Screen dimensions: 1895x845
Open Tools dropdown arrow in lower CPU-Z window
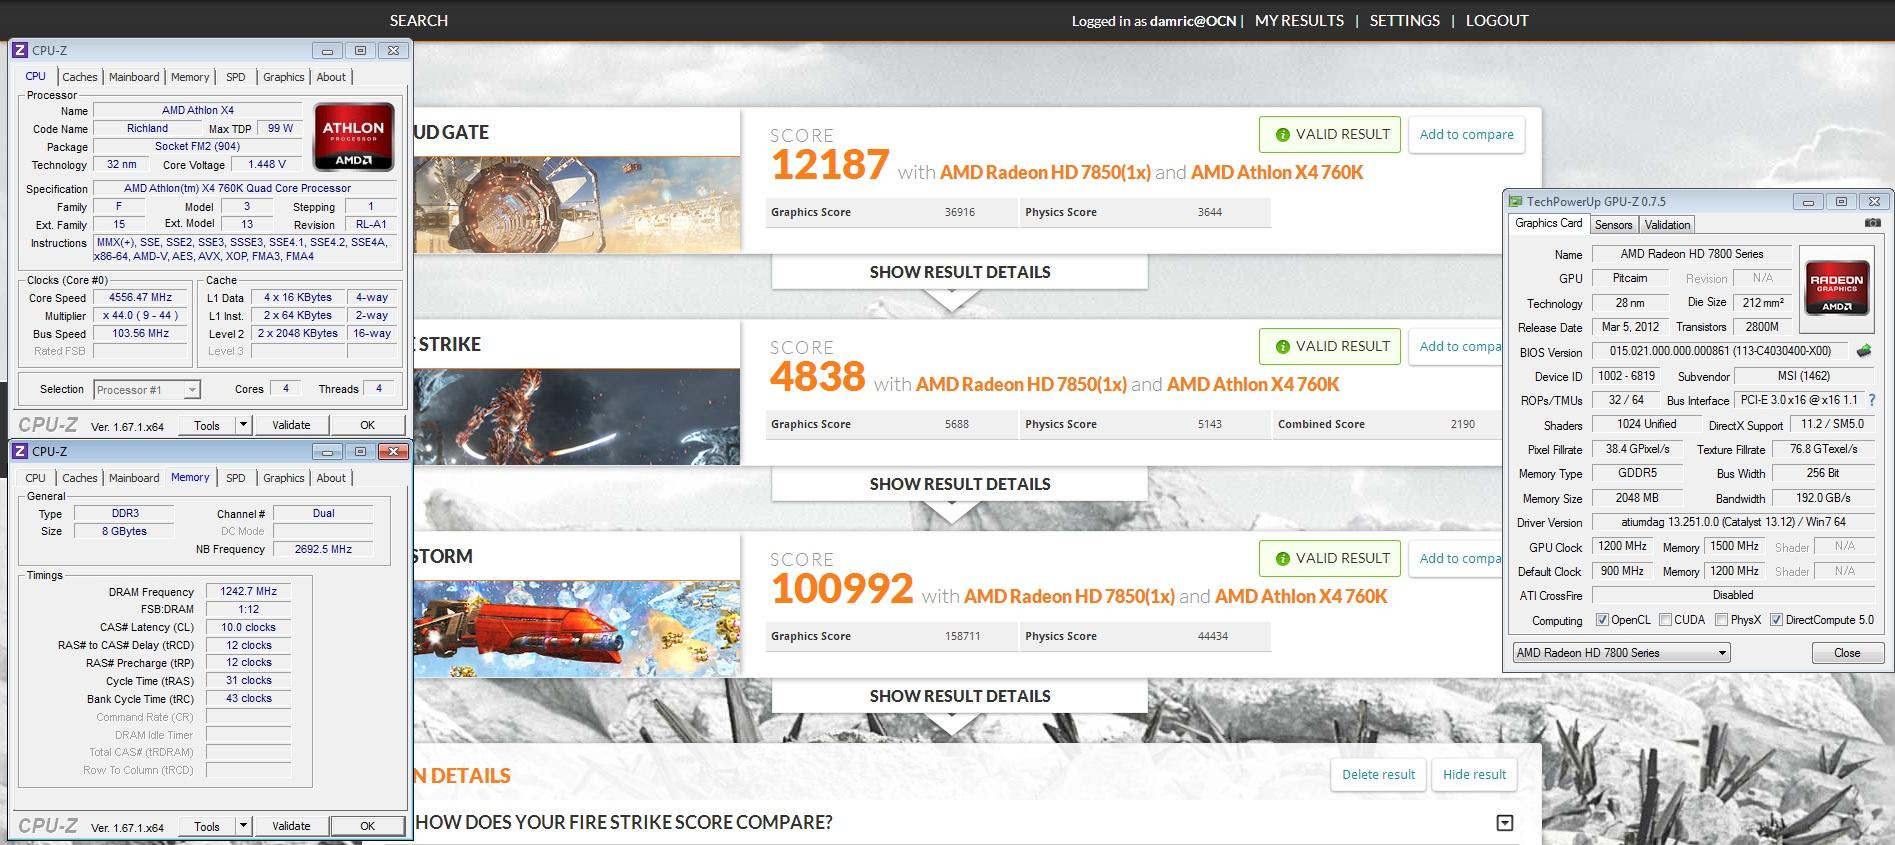click(x=243, y=826)
